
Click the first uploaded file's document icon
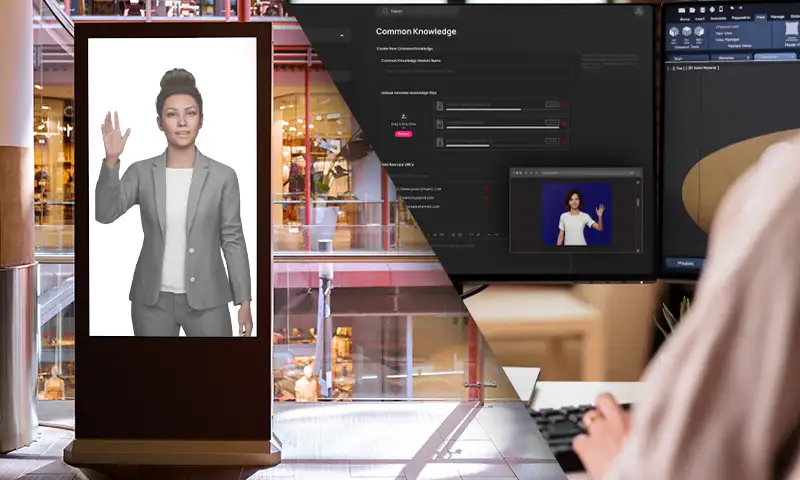coord(438,105)
